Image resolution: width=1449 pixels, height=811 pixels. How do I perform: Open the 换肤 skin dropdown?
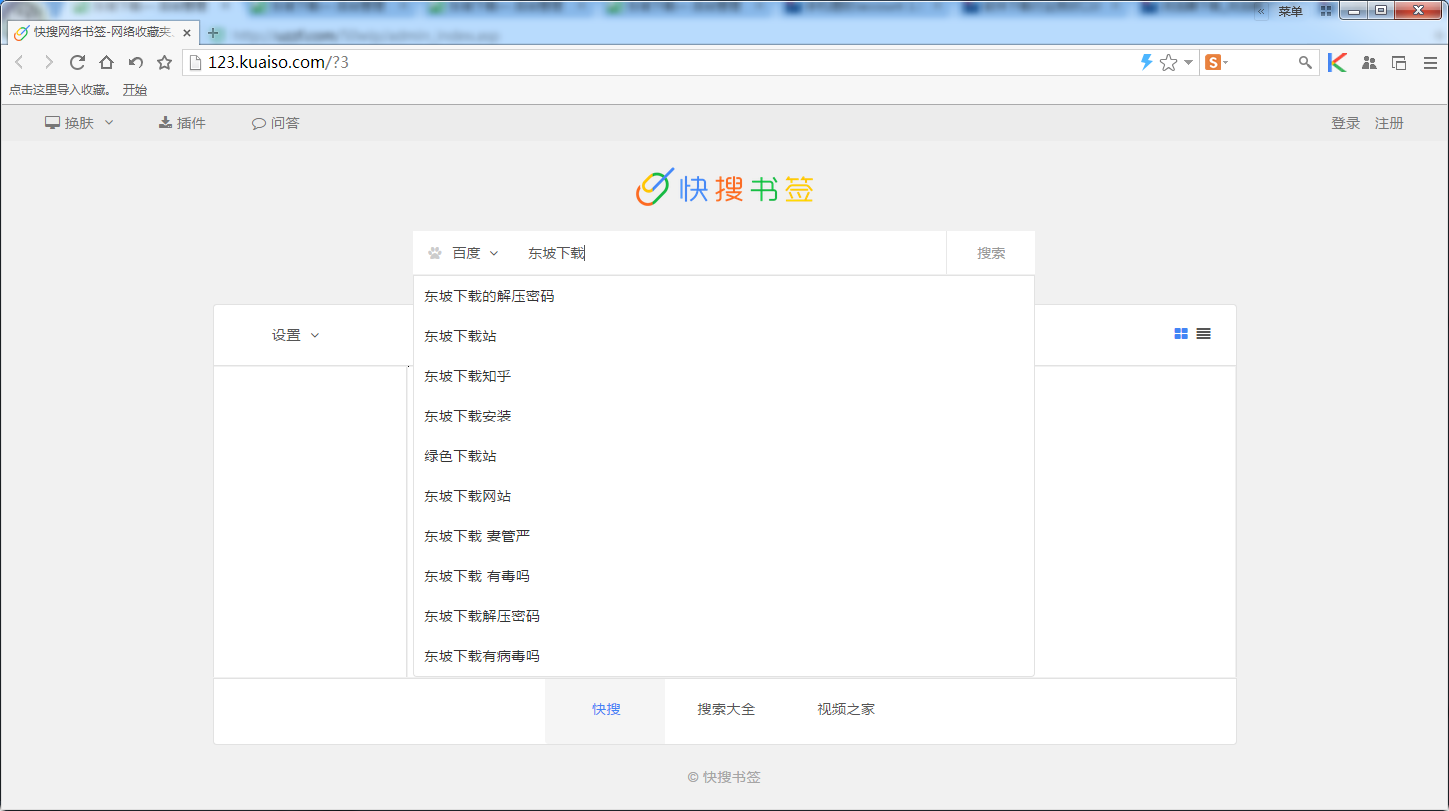(x=80, y=123)
